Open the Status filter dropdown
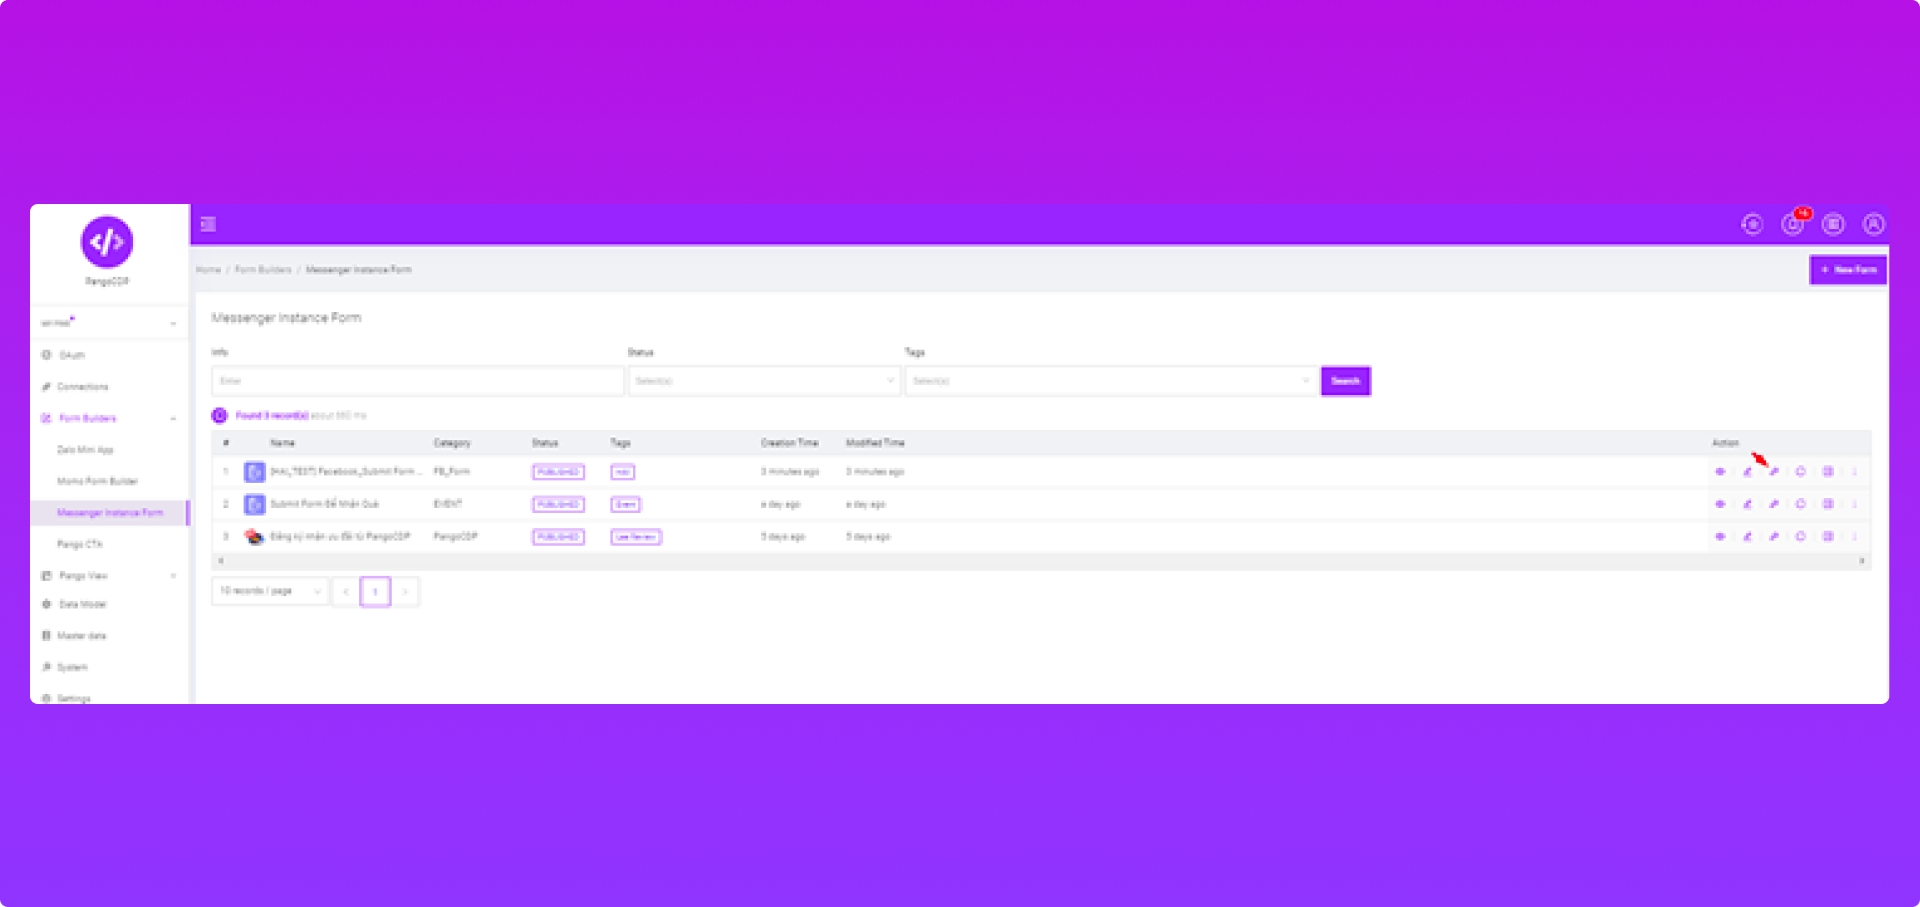 [764, 381]
